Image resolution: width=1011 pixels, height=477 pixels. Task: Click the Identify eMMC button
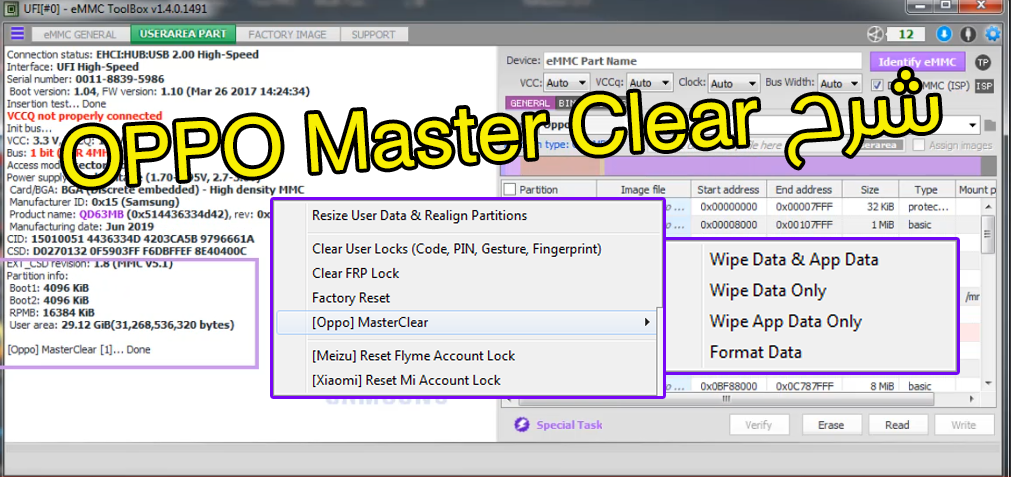[918, 62]
